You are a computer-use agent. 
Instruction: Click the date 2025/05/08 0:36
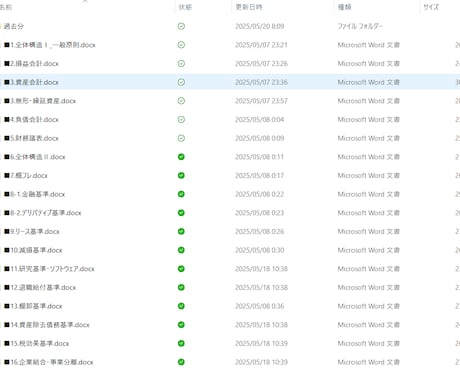click(x=260, y=306)
